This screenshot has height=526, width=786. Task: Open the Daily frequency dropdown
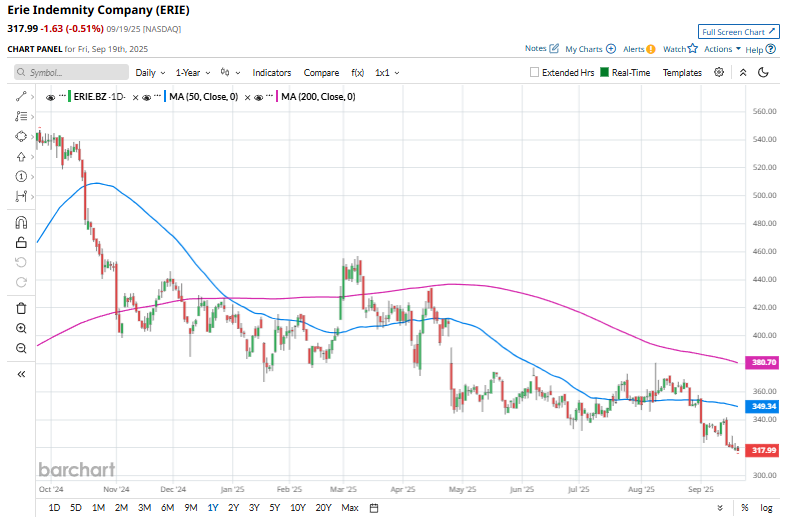149,73
